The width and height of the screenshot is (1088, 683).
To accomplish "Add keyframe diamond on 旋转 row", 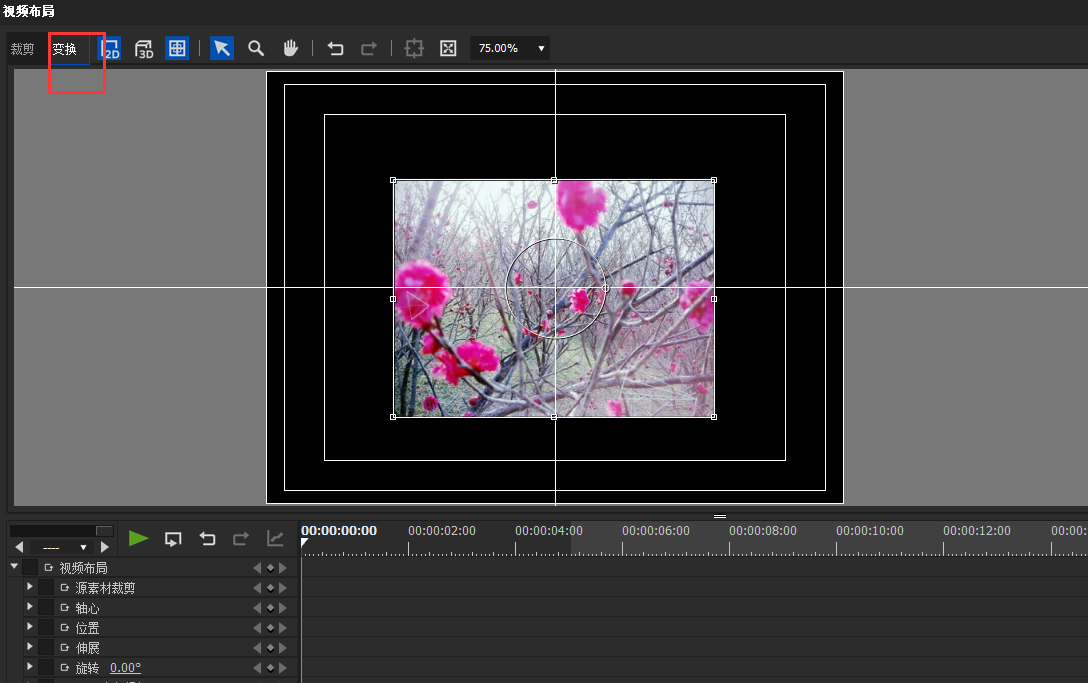I will (270, 668).
